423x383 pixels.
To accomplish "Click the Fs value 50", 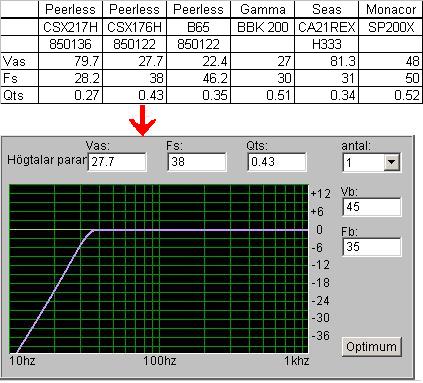I will pos(391,78).
